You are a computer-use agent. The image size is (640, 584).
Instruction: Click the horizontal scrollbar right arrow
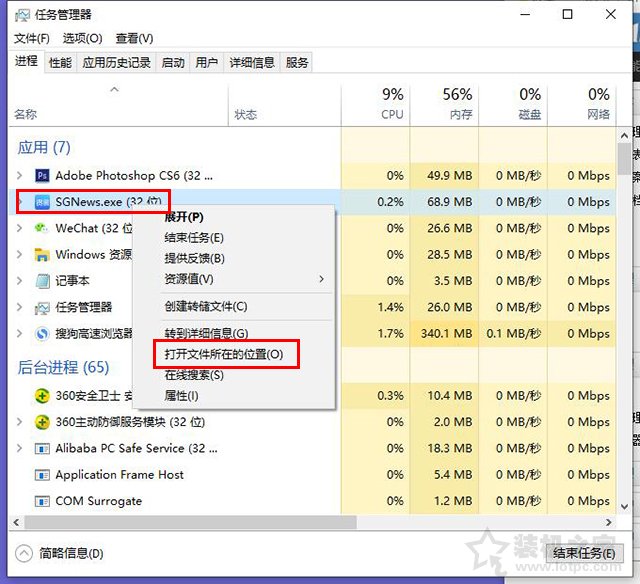coord(609,522)
